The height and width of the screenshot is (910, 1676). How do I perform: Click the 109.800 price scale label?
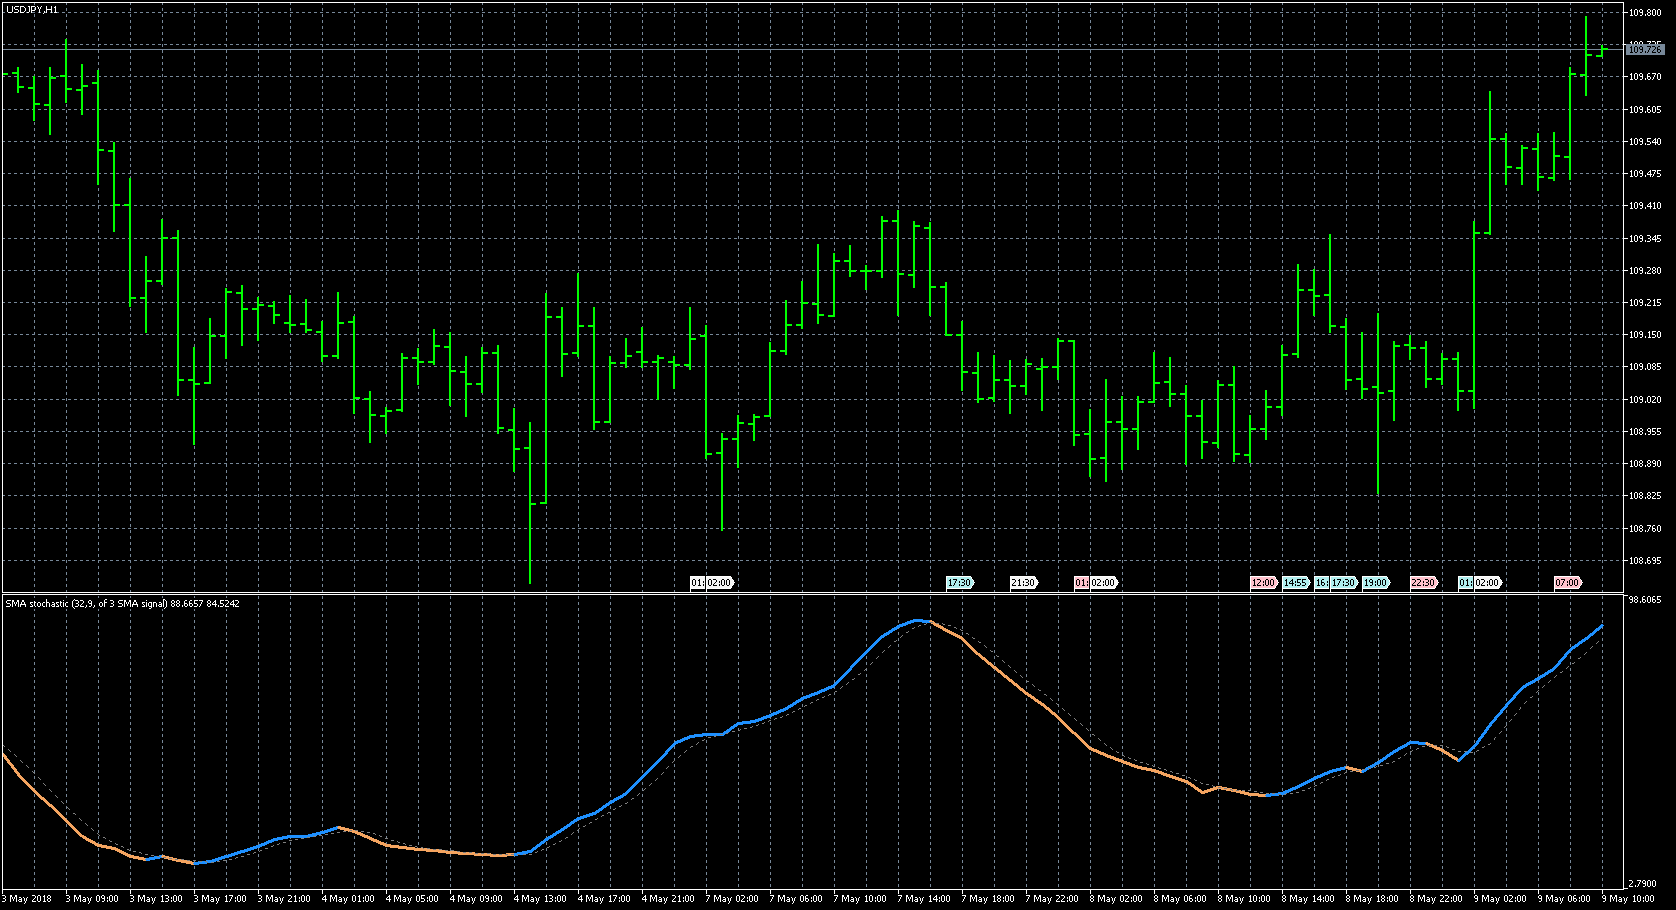click(x=1645, y=13)
